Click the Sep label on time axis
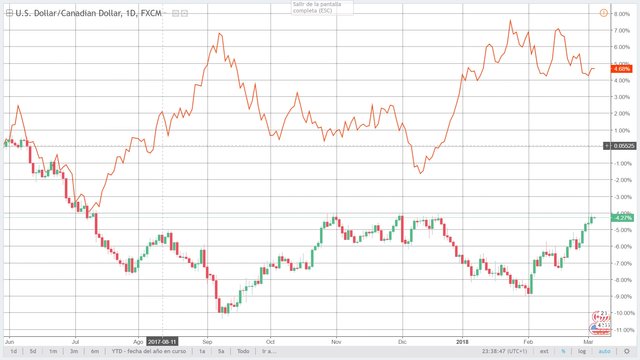640x360 pixels. pyautogui.click(x=207, y=342)
